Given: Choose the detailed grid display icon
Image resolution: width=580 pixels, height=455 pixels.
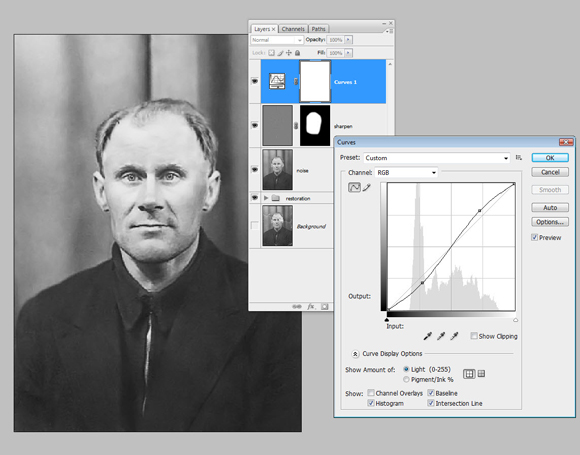Looking at the screenshot, I should point(481,374).
